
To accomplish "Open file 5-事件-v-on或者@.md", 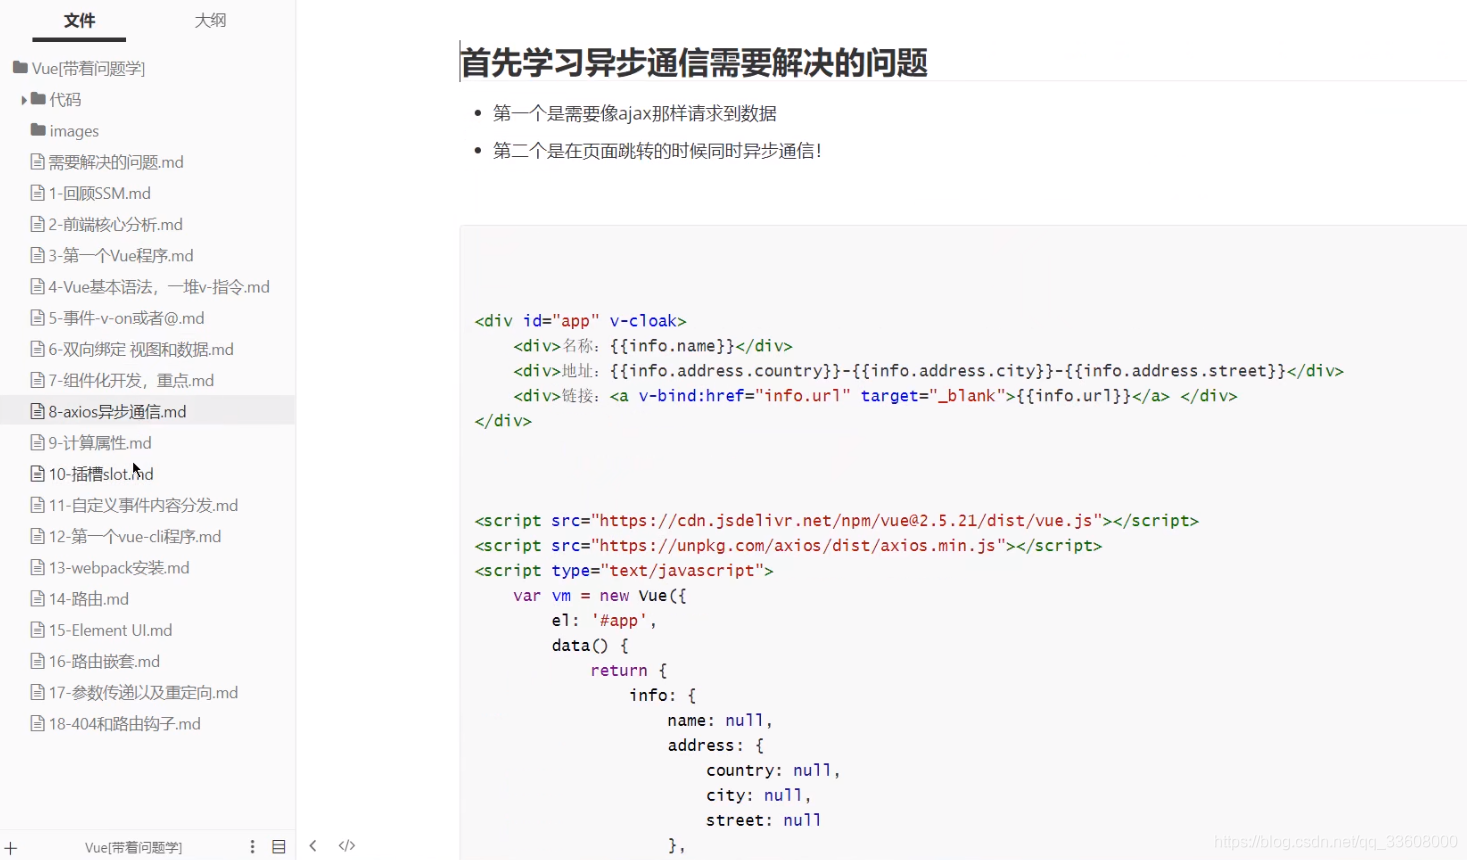I will pyautogui.click(x=126, y=318).
